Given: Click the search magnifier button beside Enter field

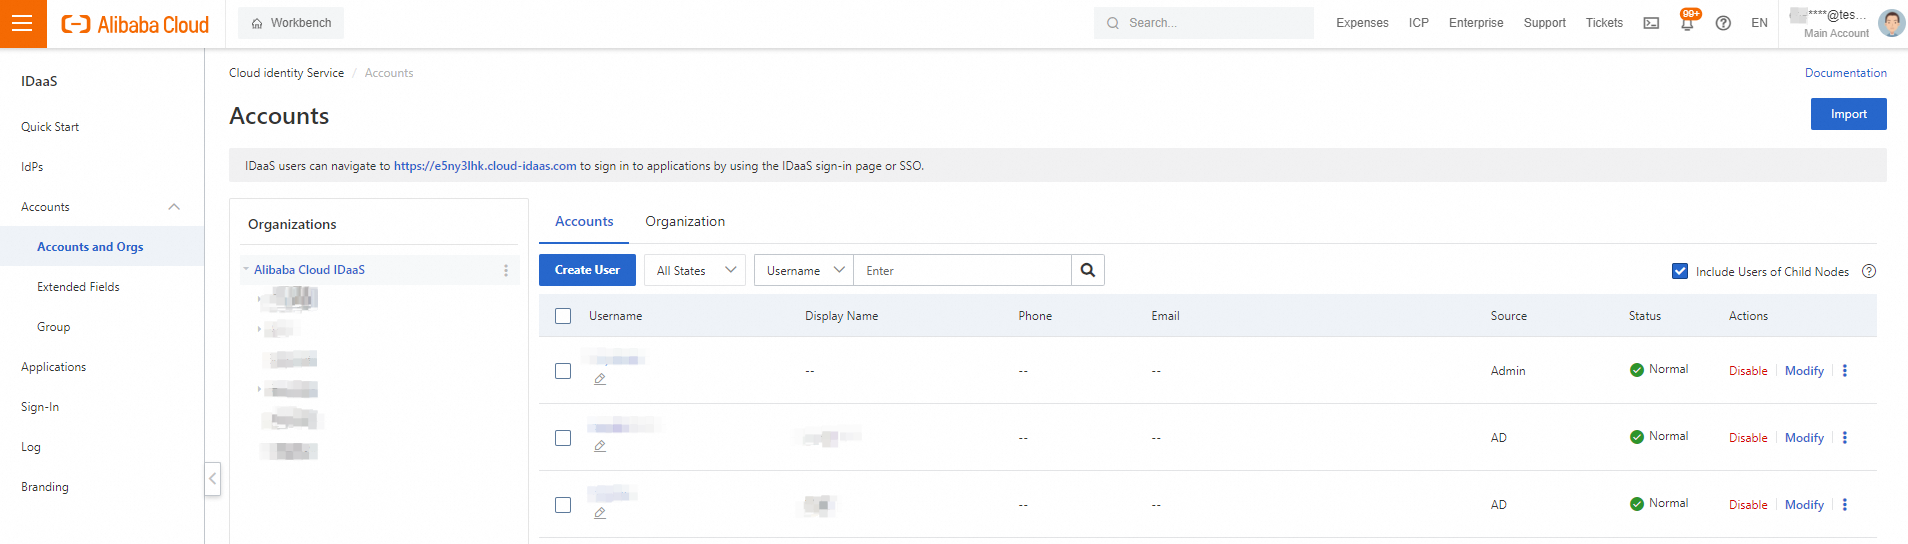Looking at the screenshot, I should (x=1088, y=270).
